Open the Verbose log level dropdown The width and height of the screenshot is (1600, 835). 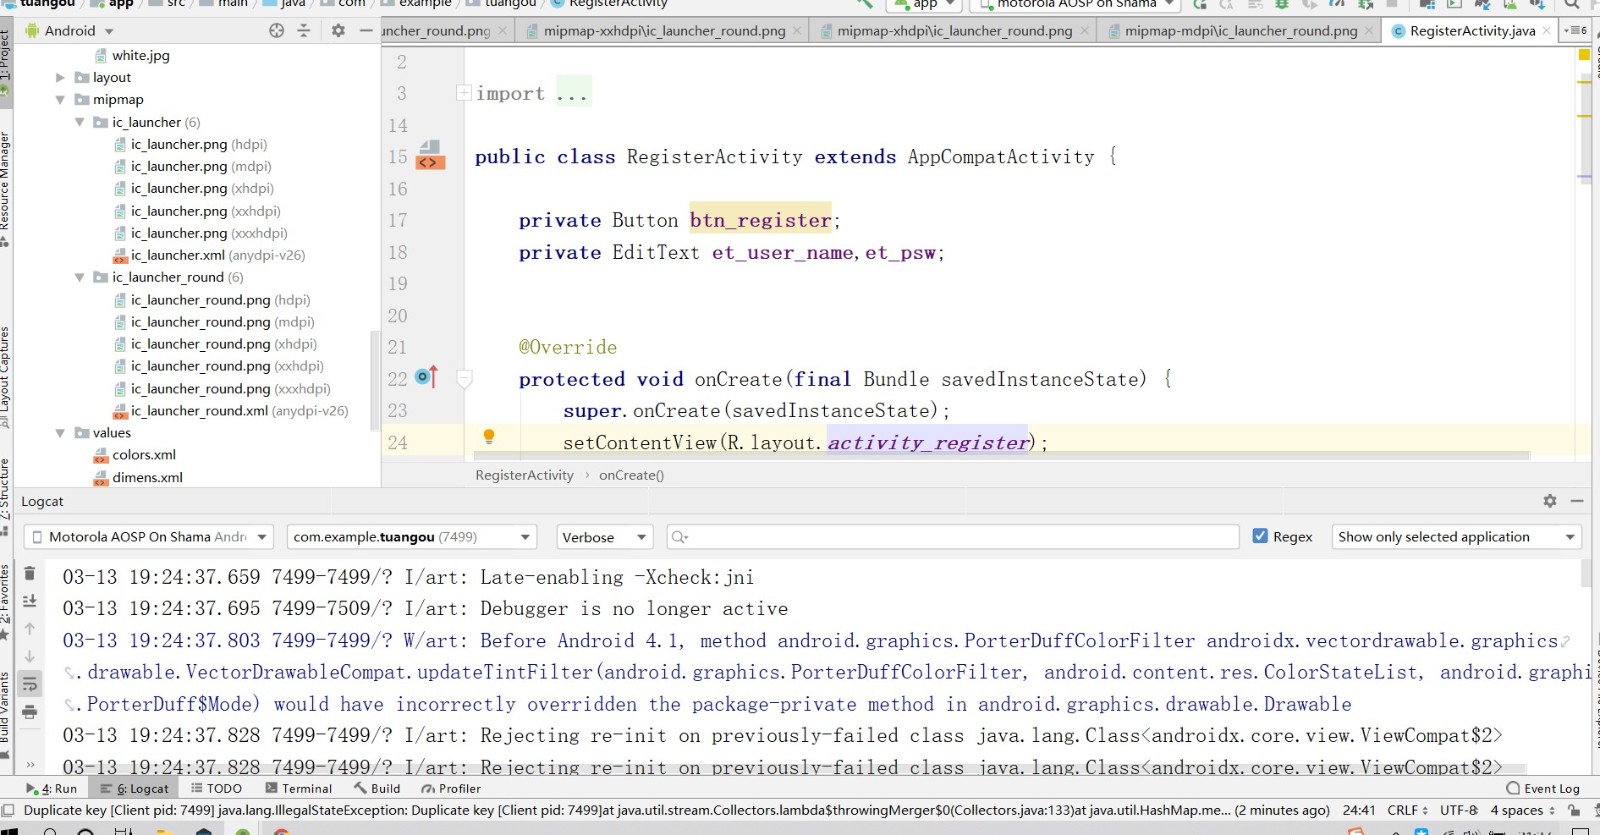(604, 537)
